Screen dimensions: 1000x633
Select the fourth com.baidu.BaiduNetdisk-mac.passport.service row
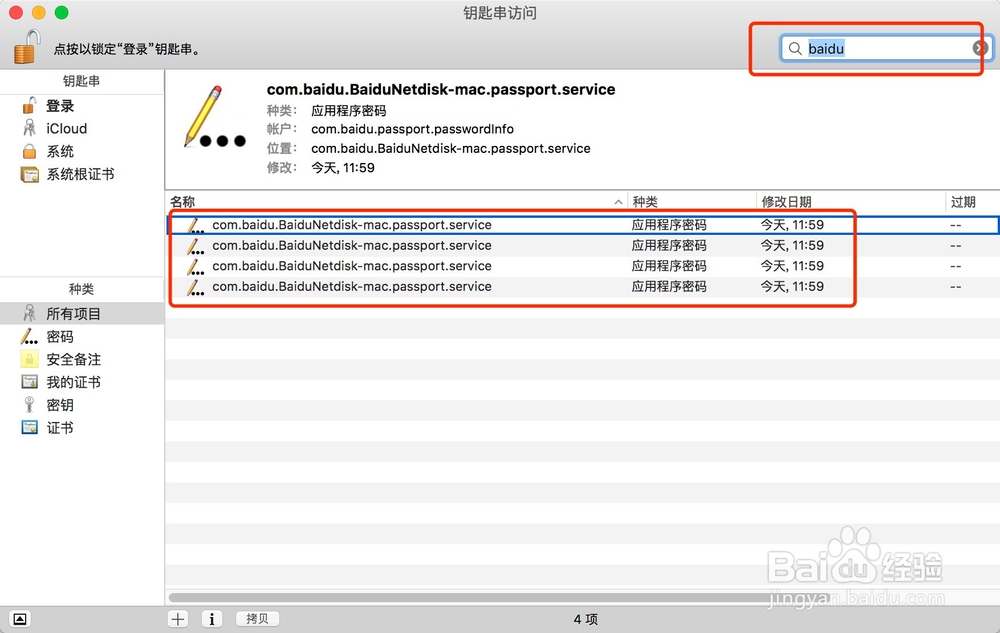click(x=582, y=286)
